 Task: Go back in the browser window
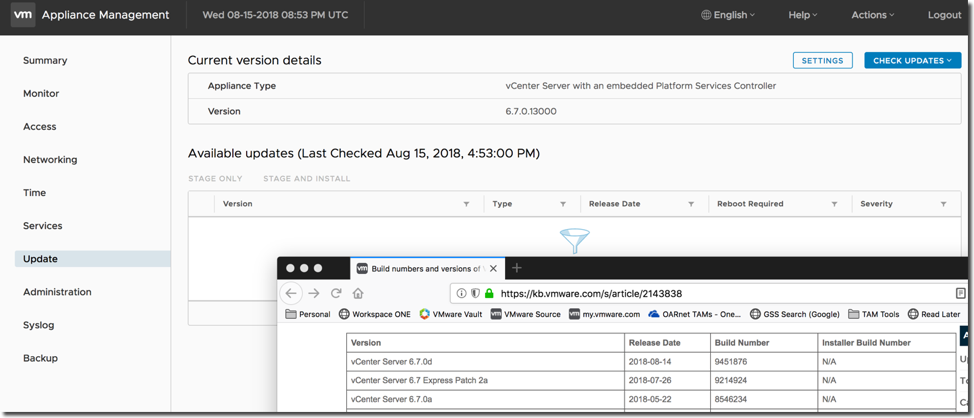click(291, 293)
